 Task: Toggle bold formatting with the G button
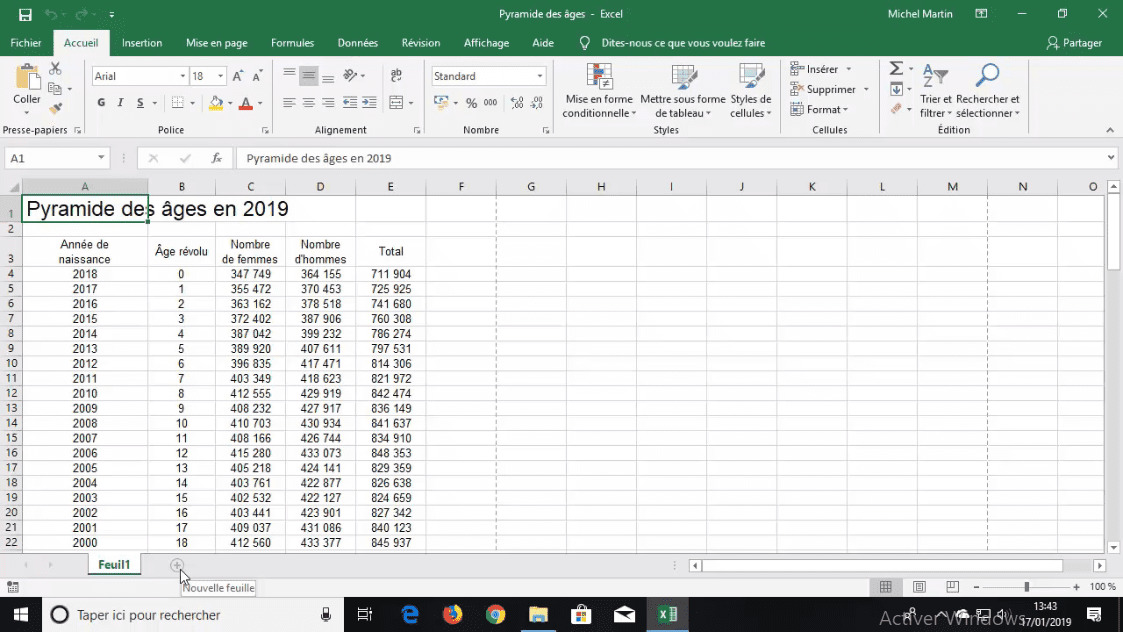(x=101, y=103)
